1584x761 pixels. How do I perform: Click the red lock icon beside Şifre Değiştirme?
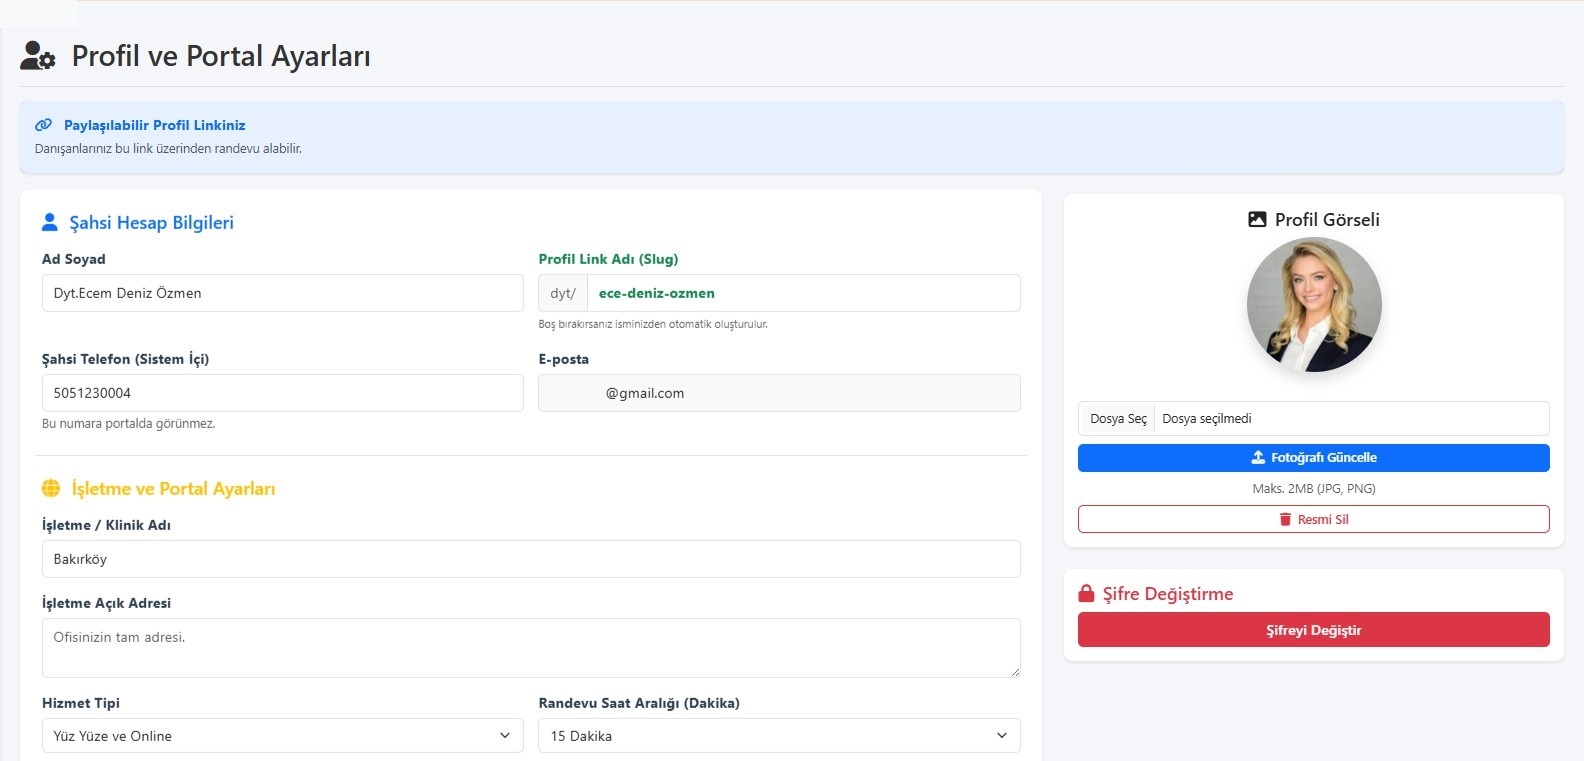pyautogui.click(x=1086, y=593)
